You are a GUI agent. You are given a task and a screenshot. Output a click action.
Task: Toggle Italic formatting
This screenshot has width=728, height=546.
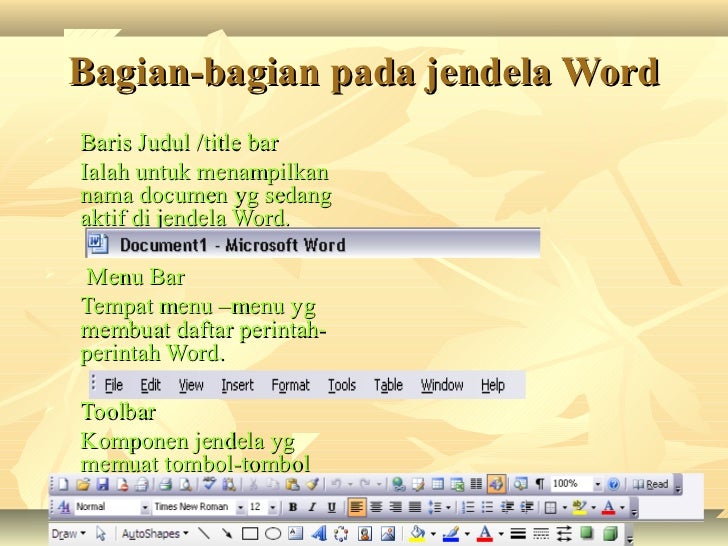[312, 507]
